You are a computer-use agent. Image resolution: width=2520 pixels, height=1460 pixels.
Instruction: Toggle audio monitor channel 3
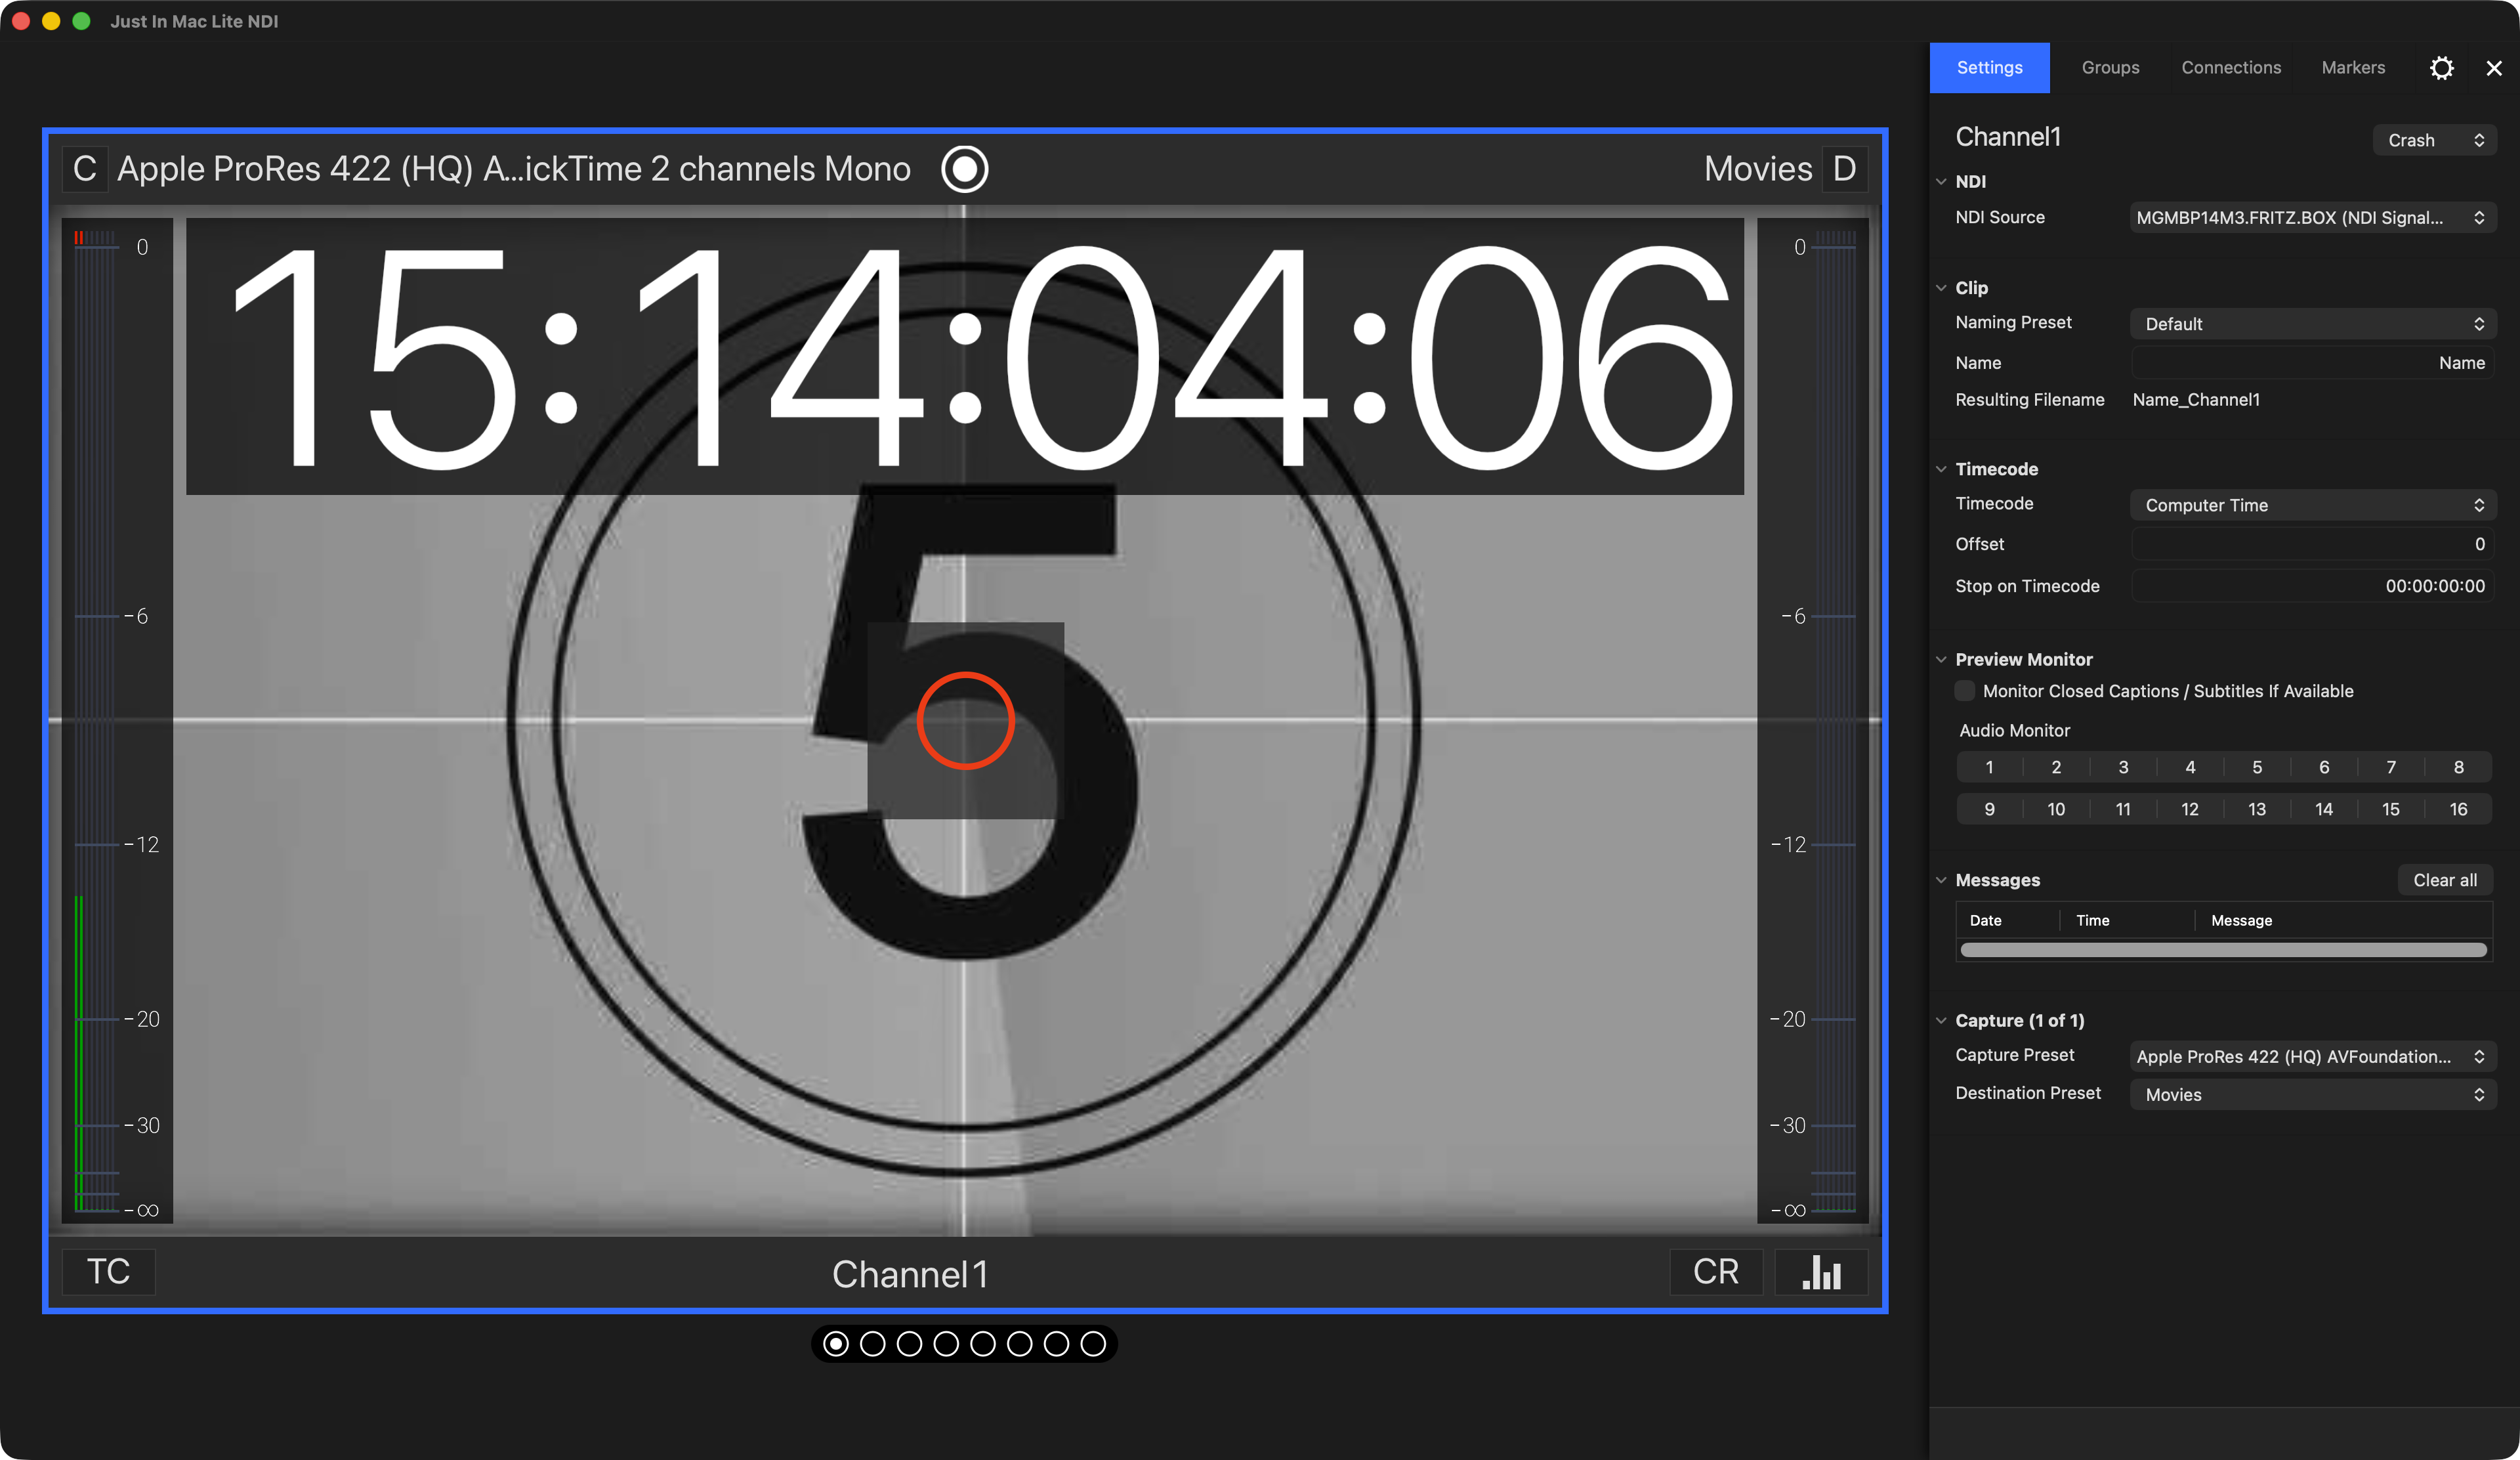tap(2123, 767)
